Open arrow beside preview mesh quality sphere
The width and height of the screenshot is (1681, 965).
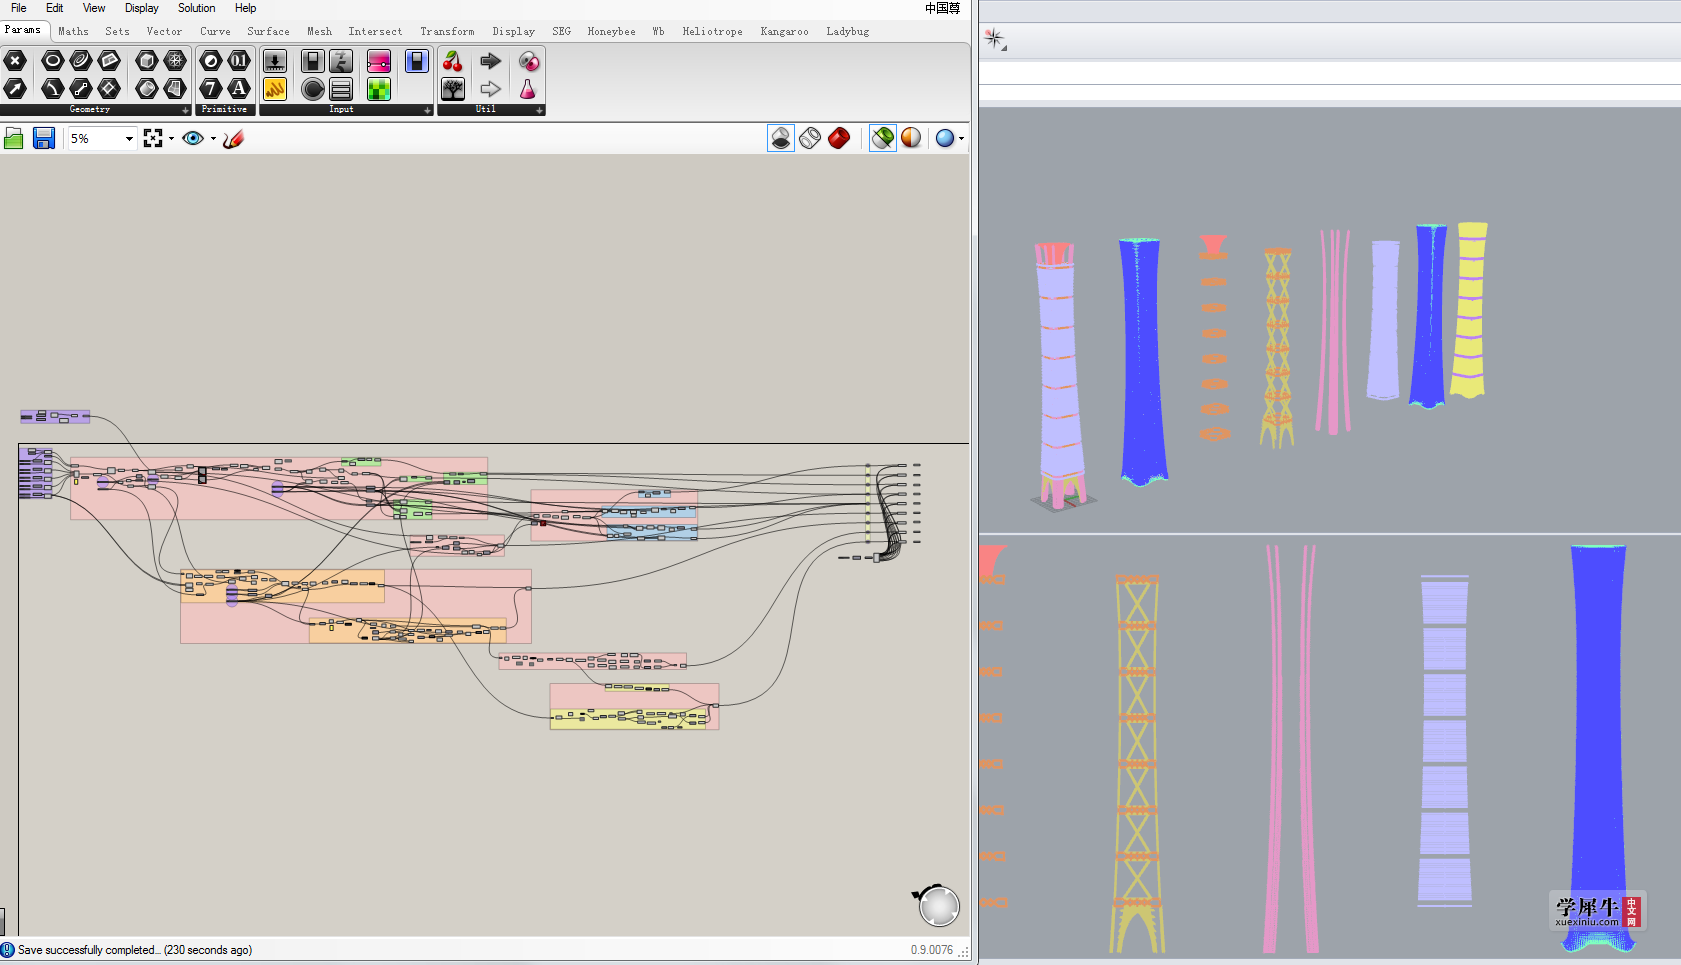pos(962,139)
